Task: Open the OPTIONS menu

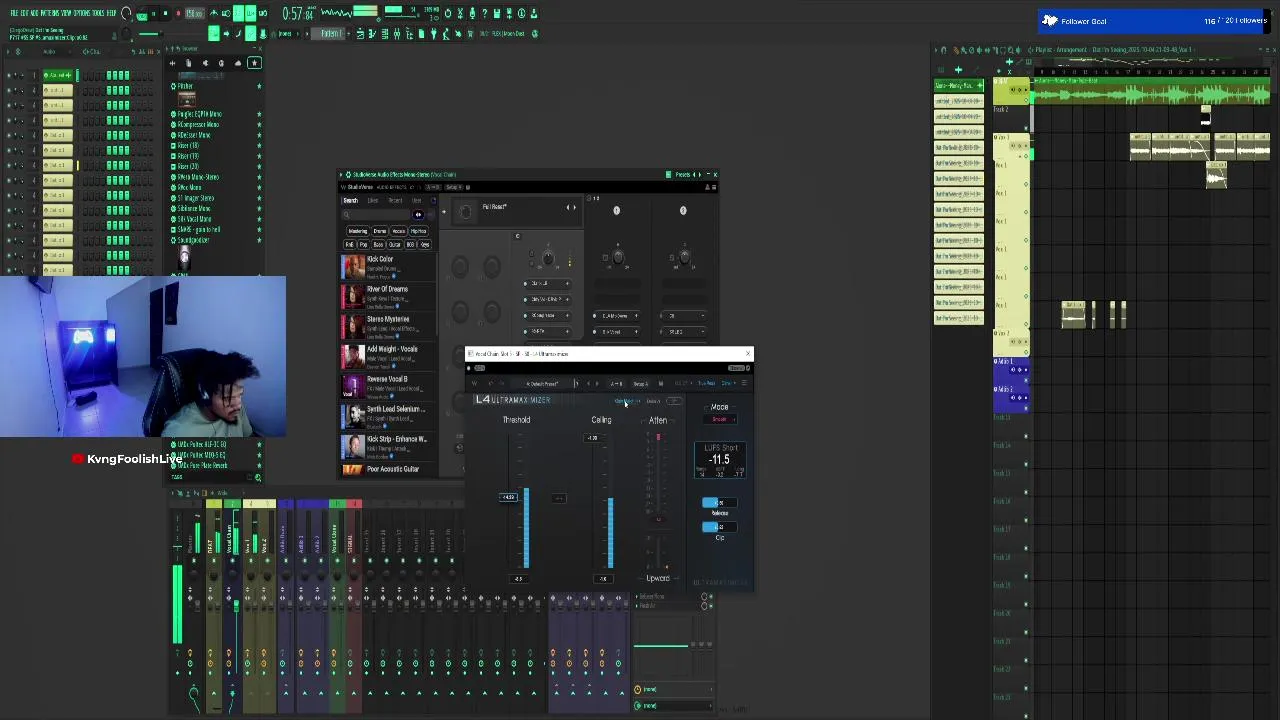Action: click(82, 13)
